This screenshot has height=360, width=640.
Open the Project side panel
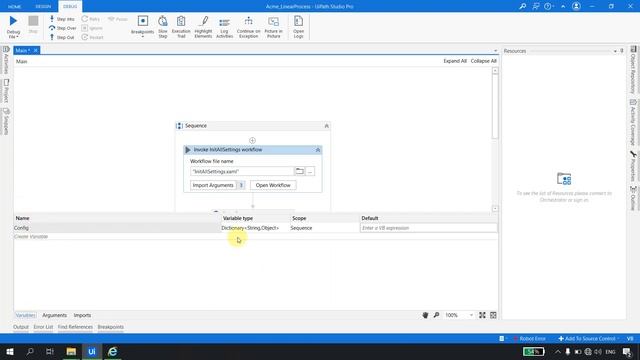6,91
